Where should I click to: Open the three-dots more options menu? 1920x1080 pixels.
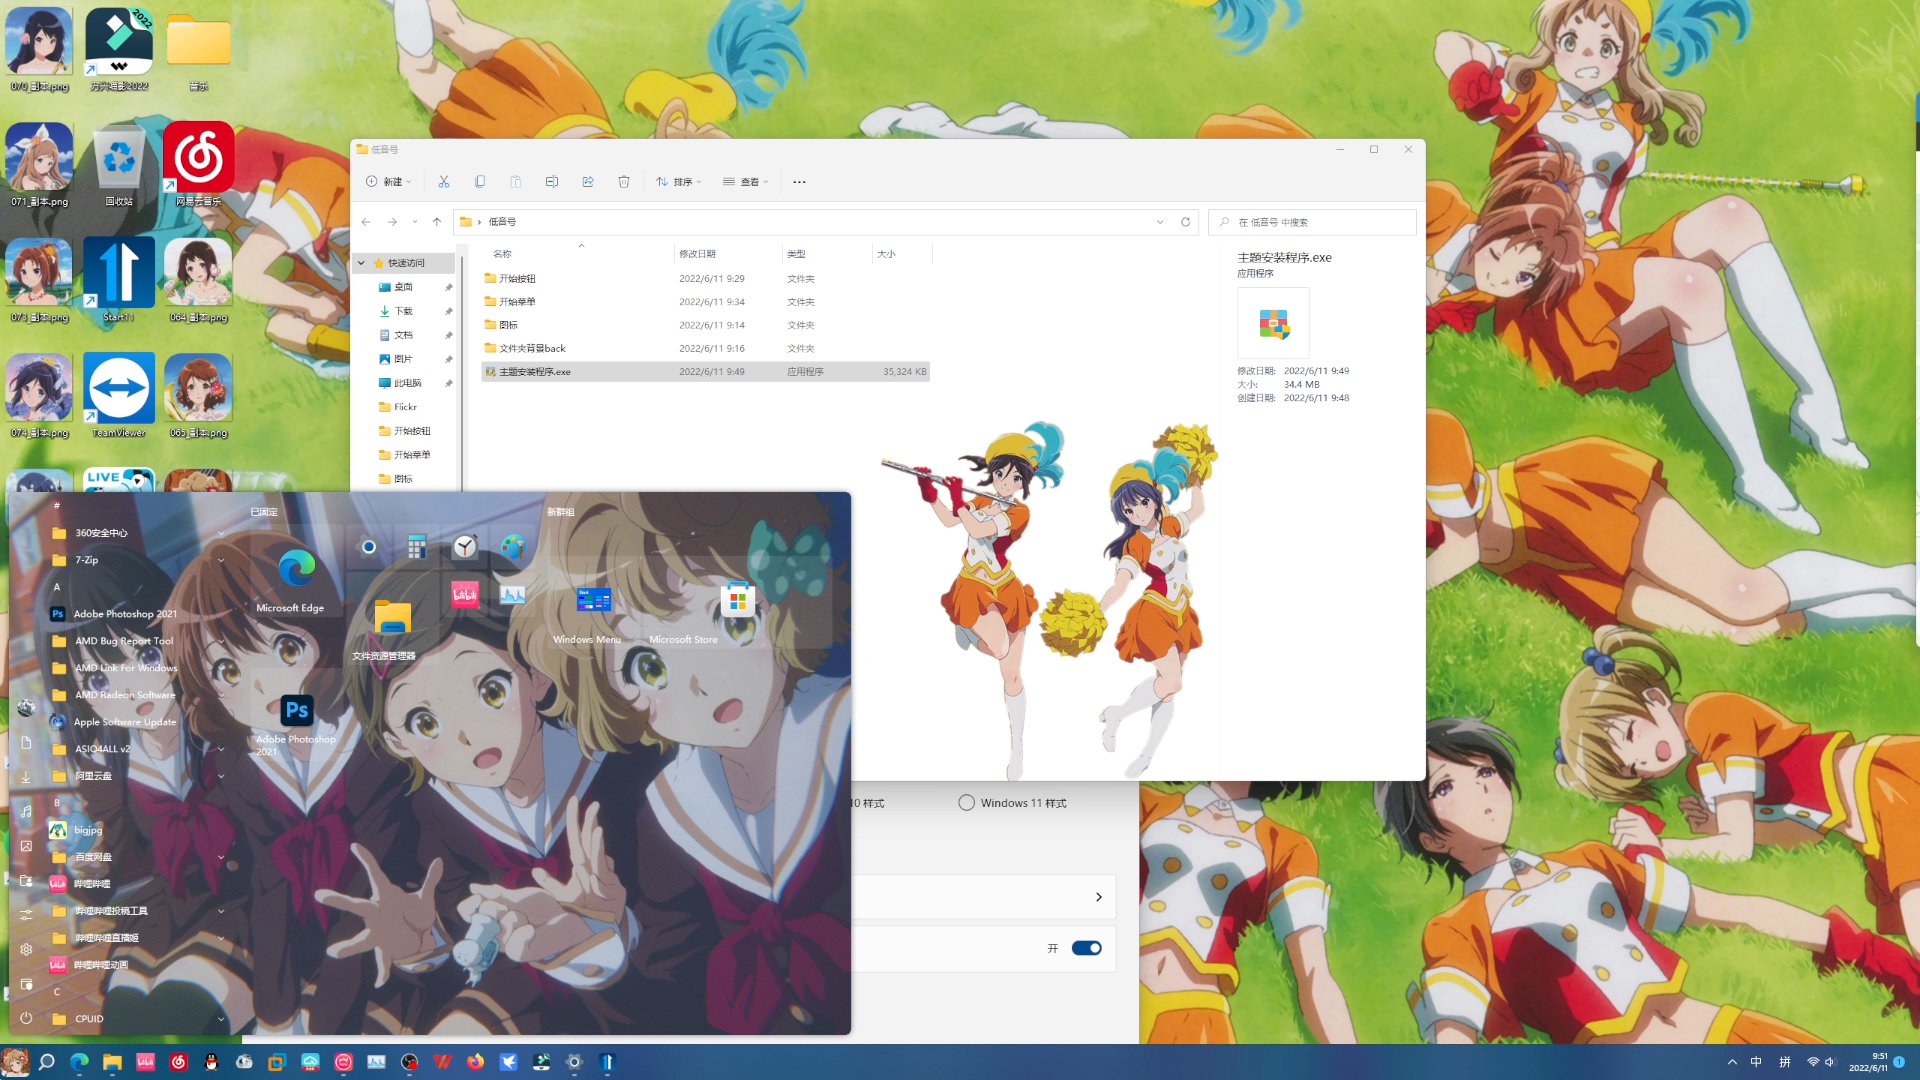(799, 182)
